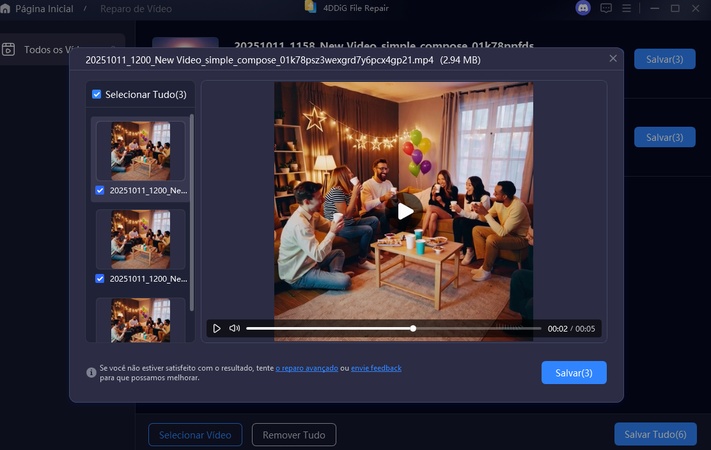Open the 'envie feedback' link
This screenshot has width=711, height=450.
(x=377, y=368)
